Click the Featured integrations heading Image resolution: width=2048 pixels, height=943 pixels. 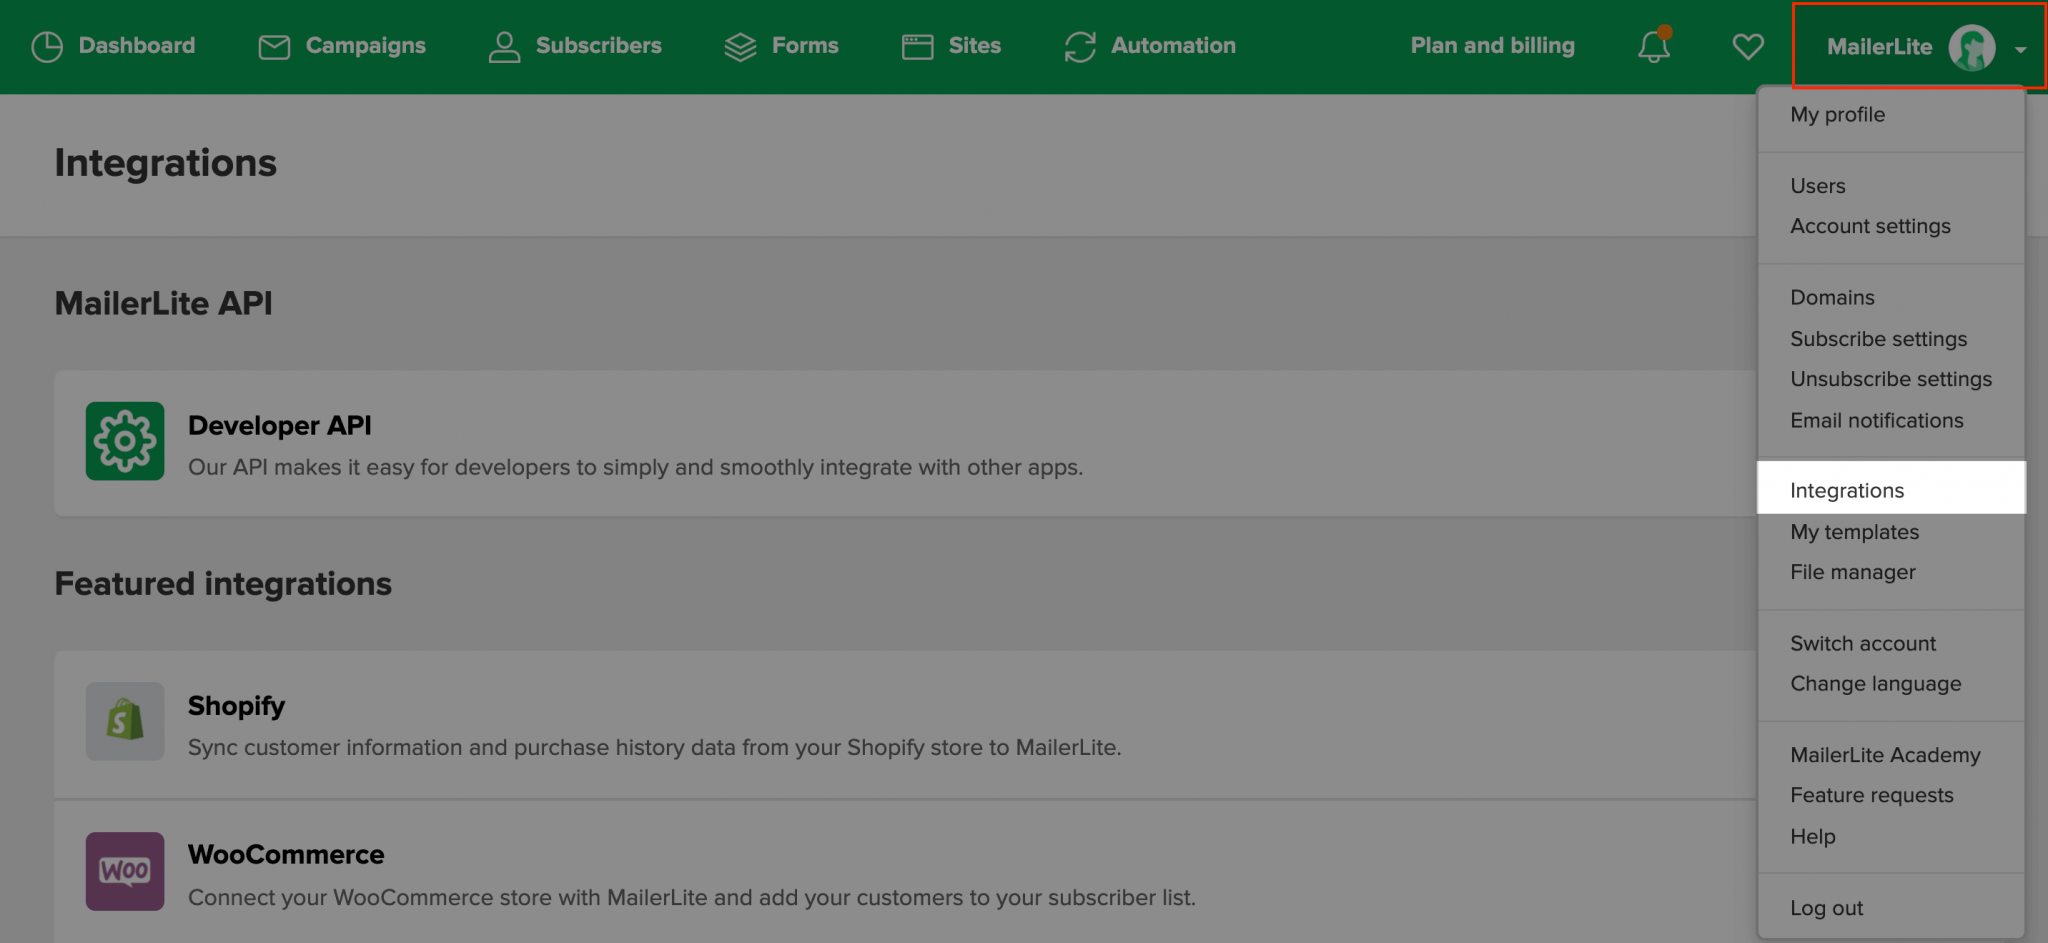coord(223,585)
